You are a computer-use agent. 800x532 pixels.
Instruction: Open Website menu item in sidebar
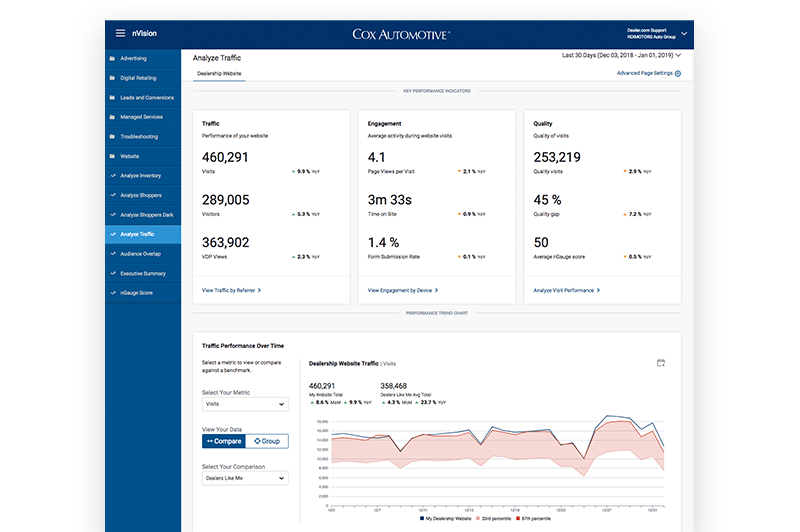coord(143,156)
